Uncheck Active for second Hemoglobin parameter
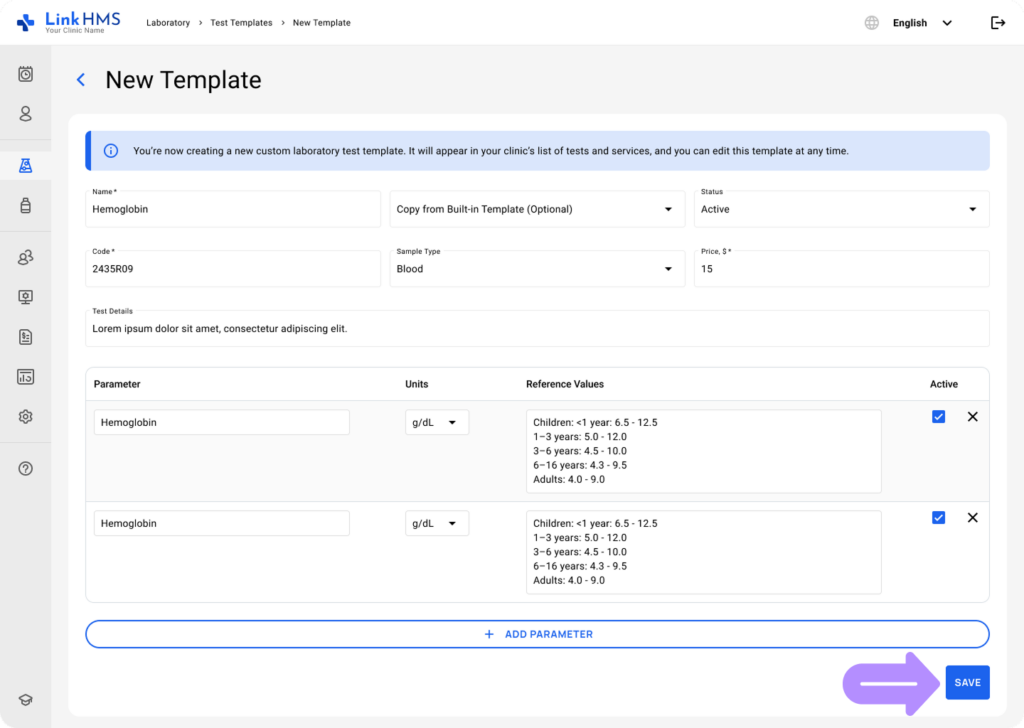This screenshot has width=1024, height=728. [938, 518]
